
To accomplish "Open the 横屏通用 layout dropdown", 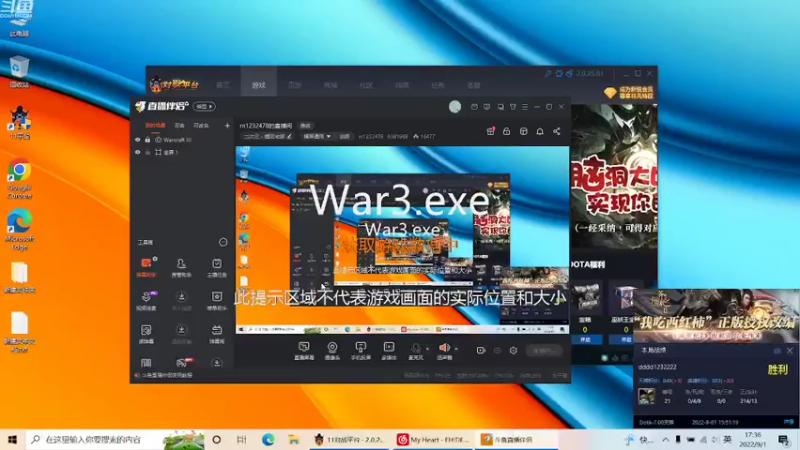I will [x=317, y=137].
